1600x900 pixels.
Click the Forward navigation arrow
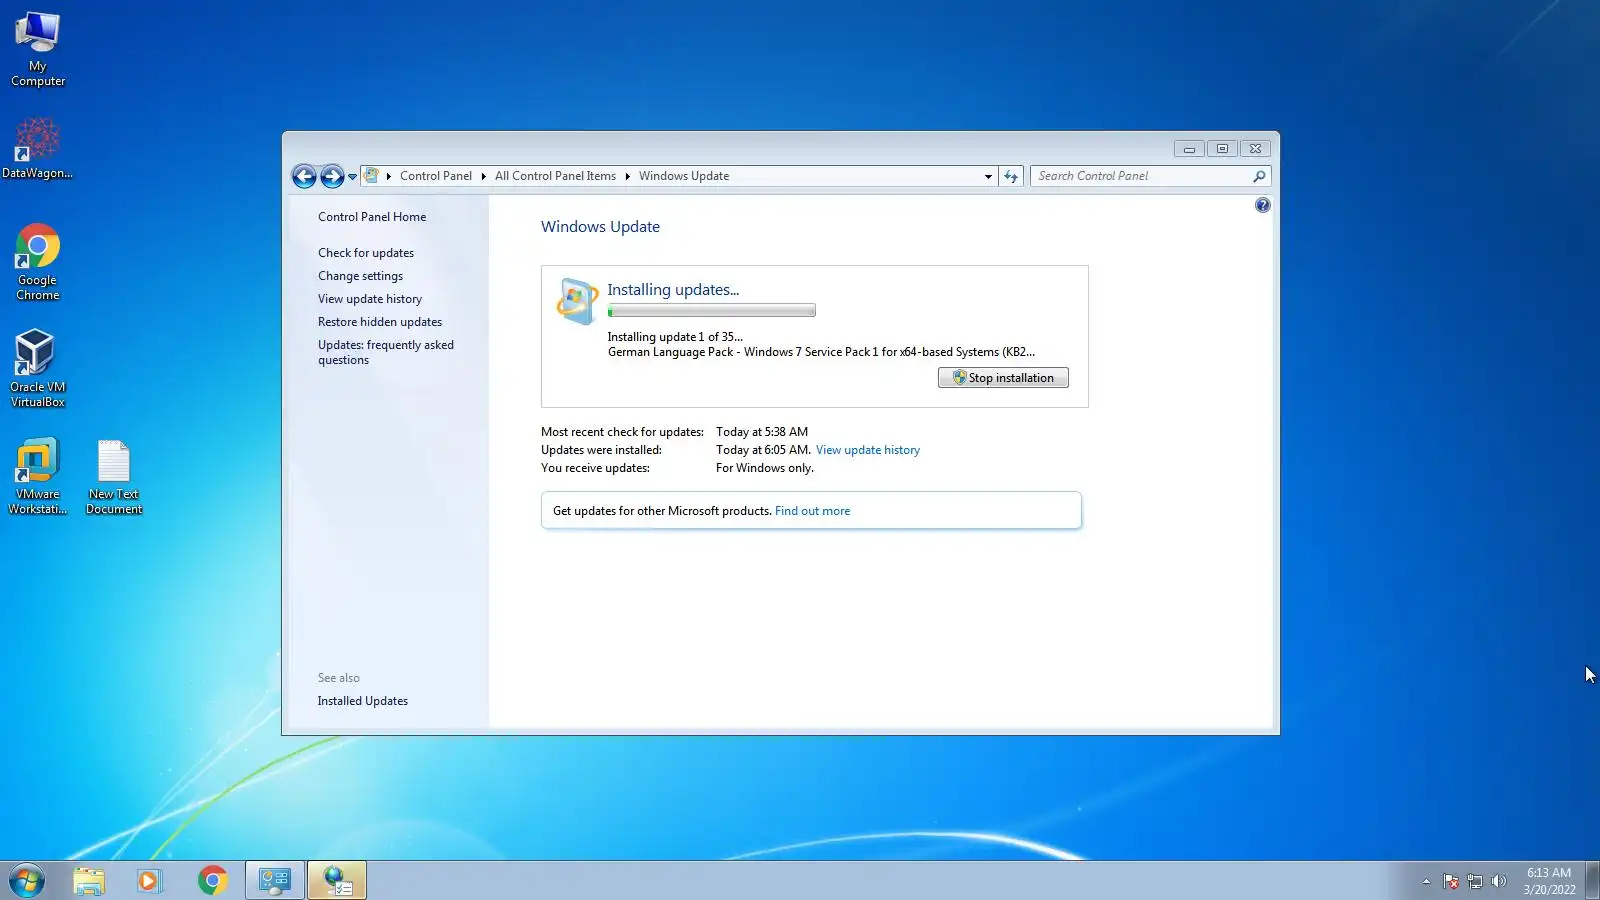(x=332, y=177)
